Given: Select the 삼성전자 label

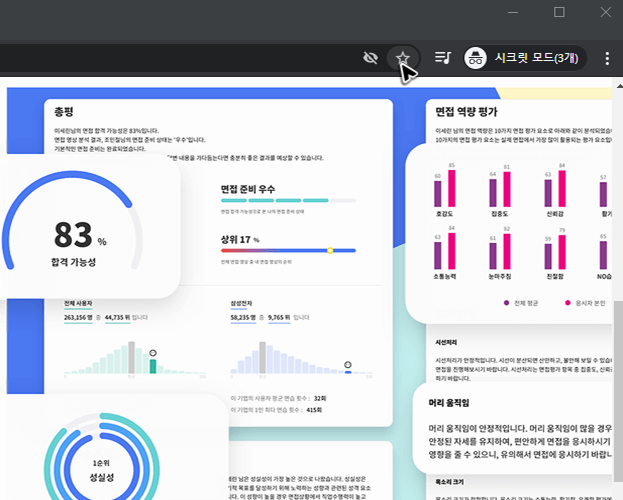Looking at the screenshot, I should coord(241,303).
